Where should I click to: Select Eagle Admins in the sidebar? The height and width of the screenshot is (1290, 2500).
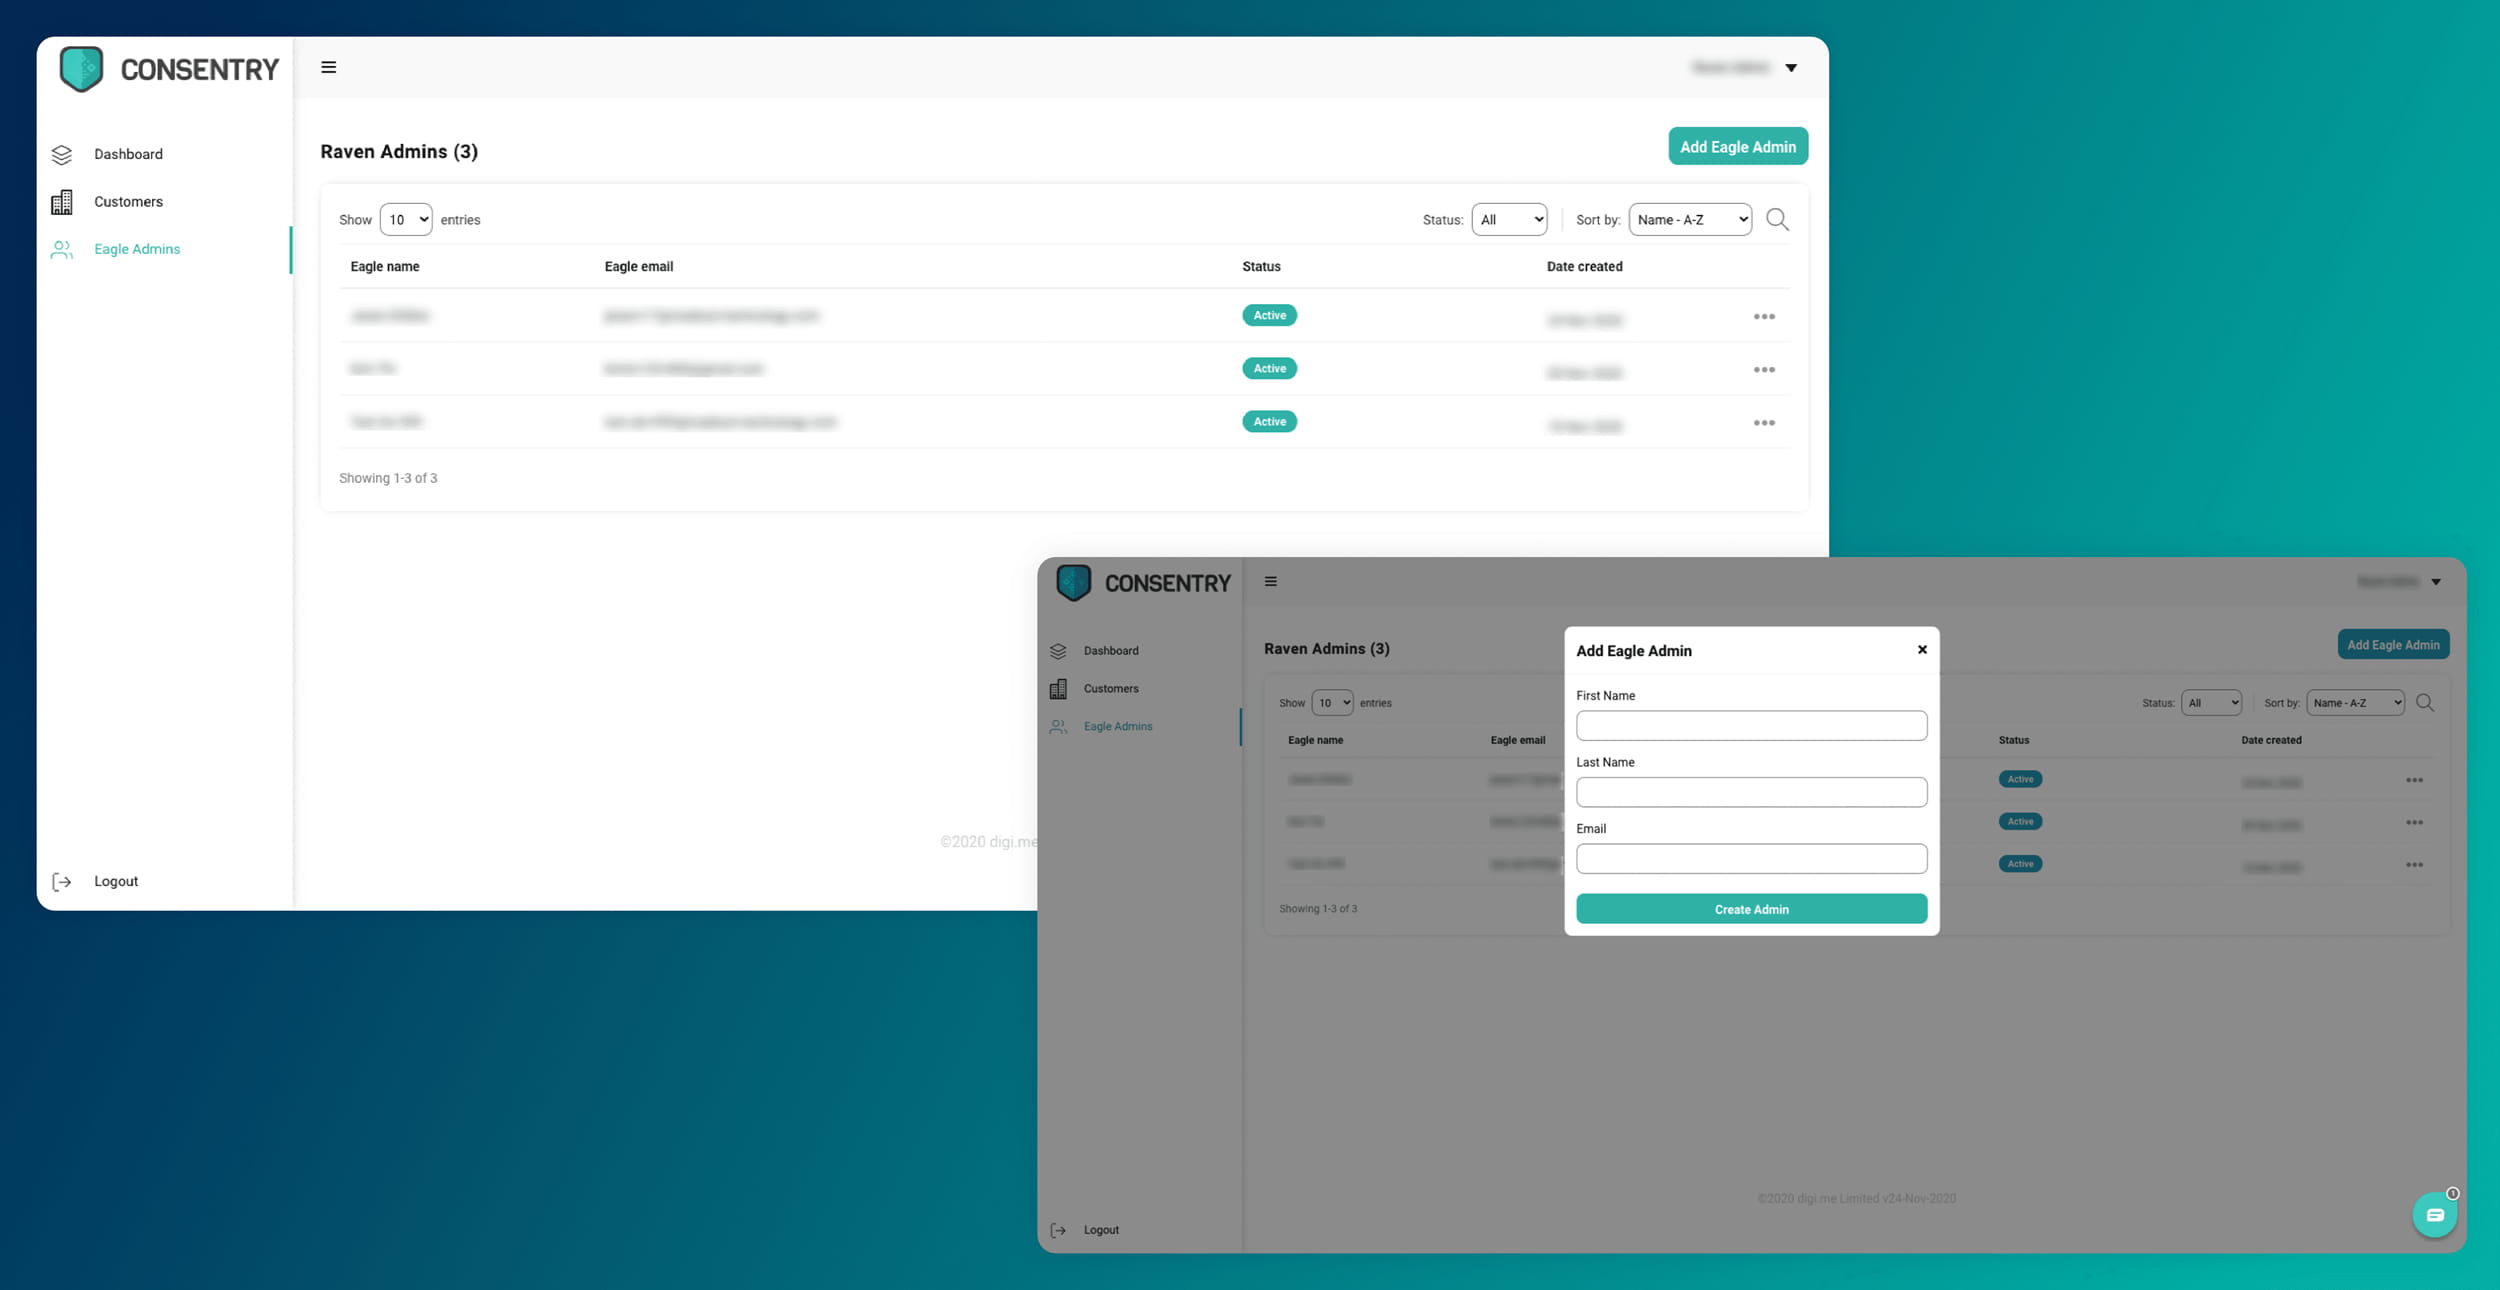point(137,249)
